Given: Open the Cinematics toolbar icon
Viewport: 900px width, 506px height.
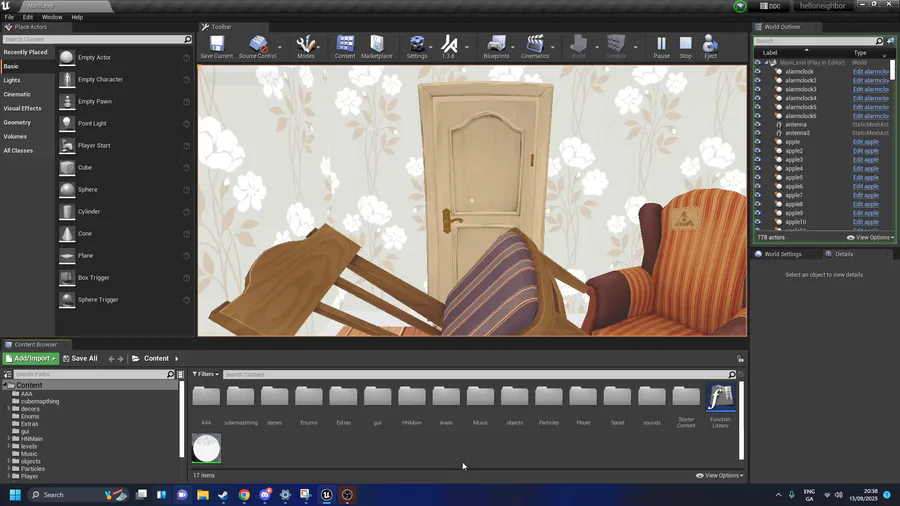Looking at the screenshot, I should pos(535,46).
